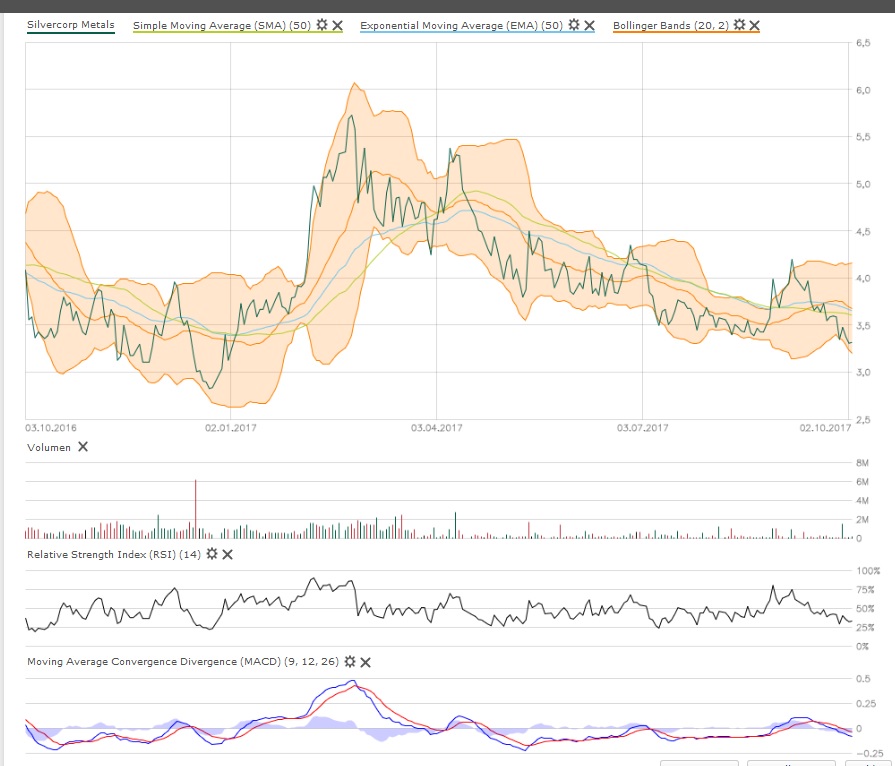This screenshot has height=766, width=895.
Task: Open Bollinger Bands settings gear
Action: 739,25
